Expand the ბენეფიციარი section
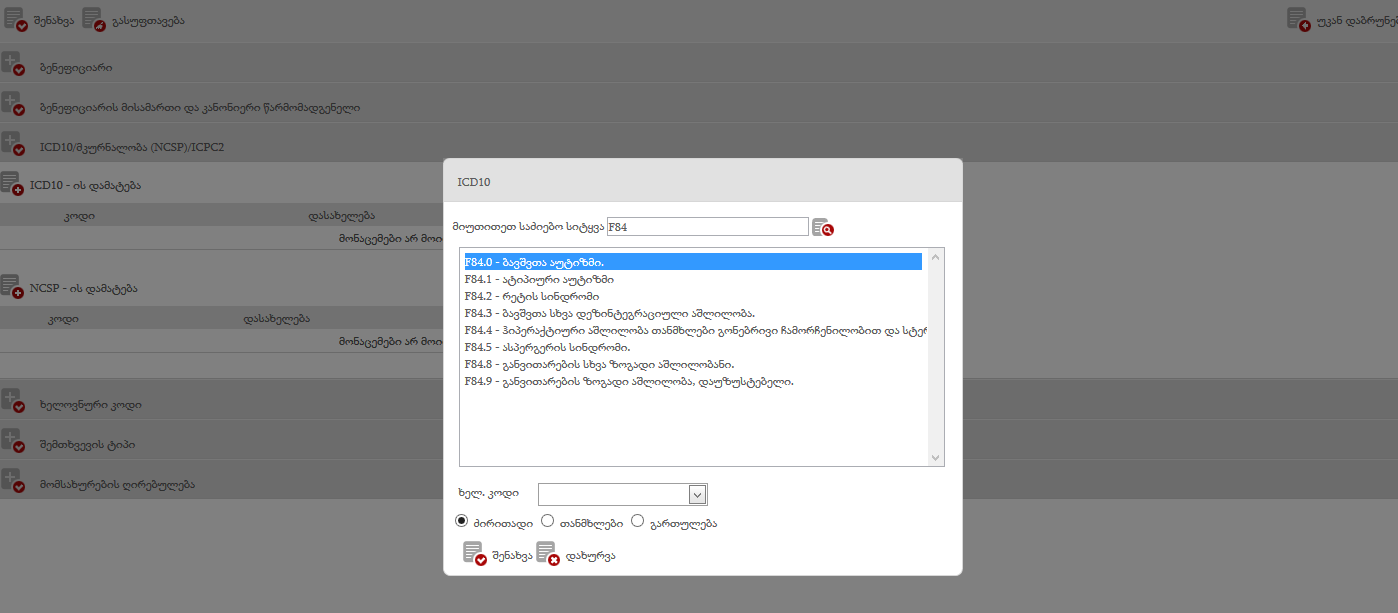The height and width of the screenshot is (613, 1398). [12, 66]
